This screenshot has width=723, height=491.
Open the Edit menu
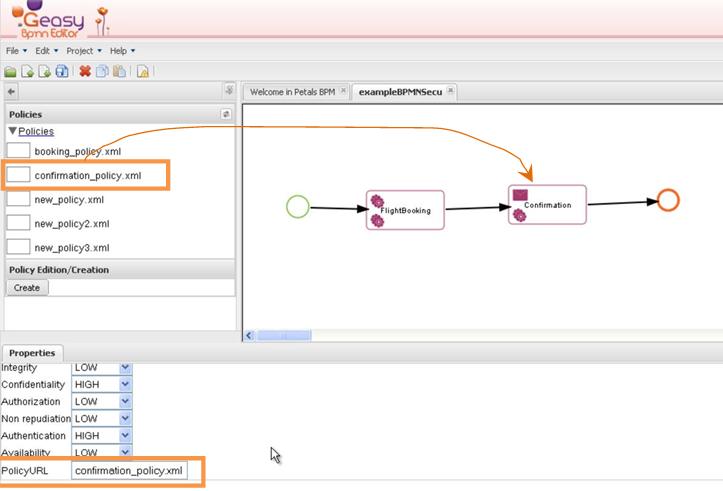click(x=47, y=51)
